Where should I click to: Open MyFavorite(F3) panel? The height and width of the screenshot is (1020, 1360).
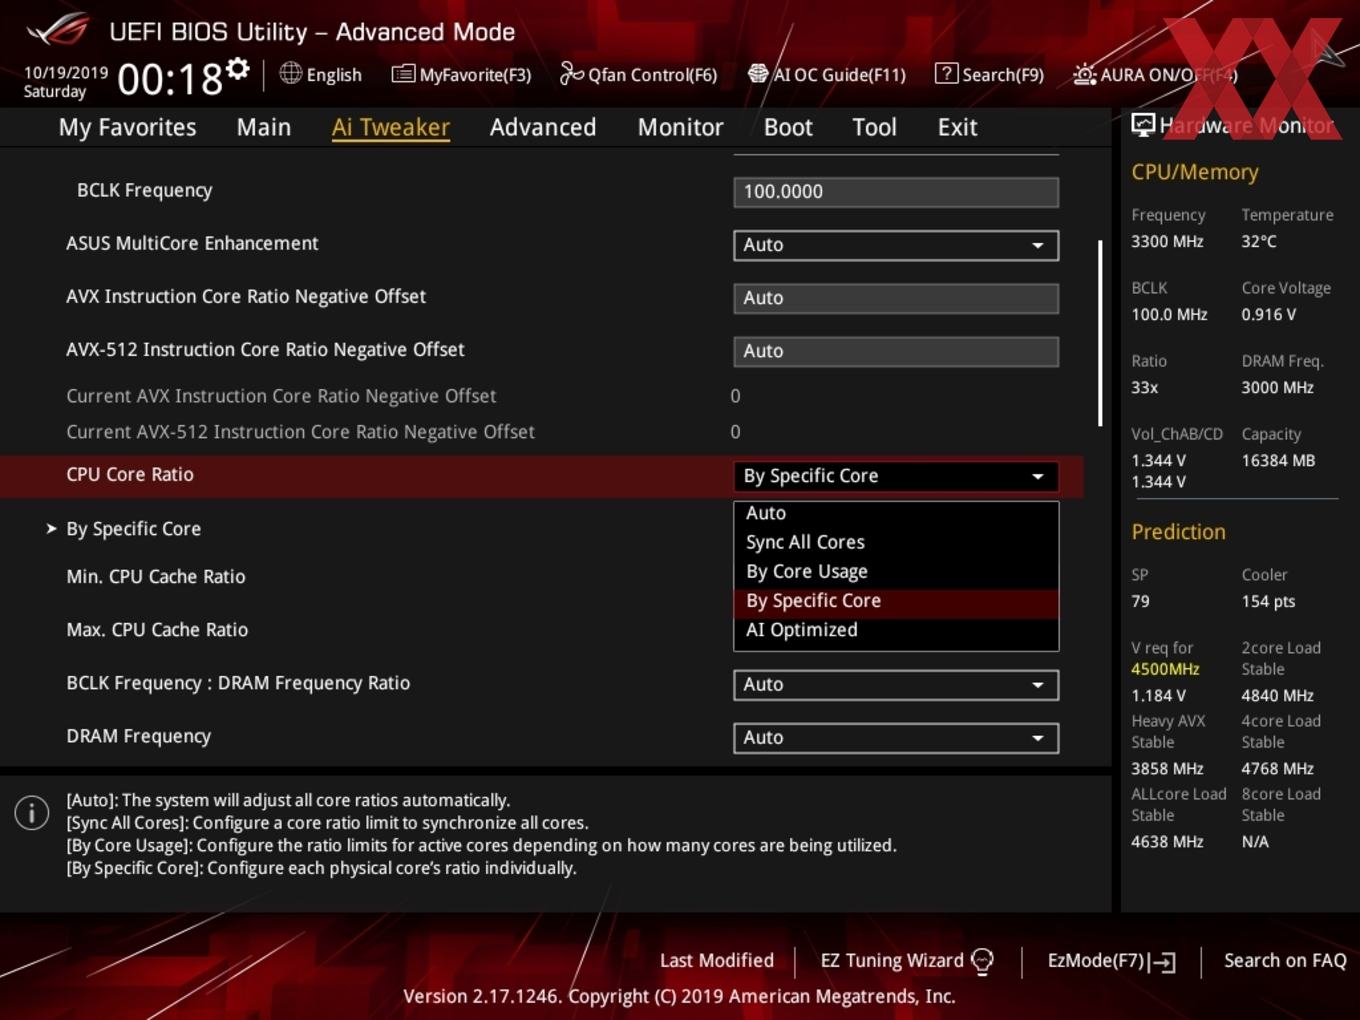pyautogui.click(x=461, y=75)
